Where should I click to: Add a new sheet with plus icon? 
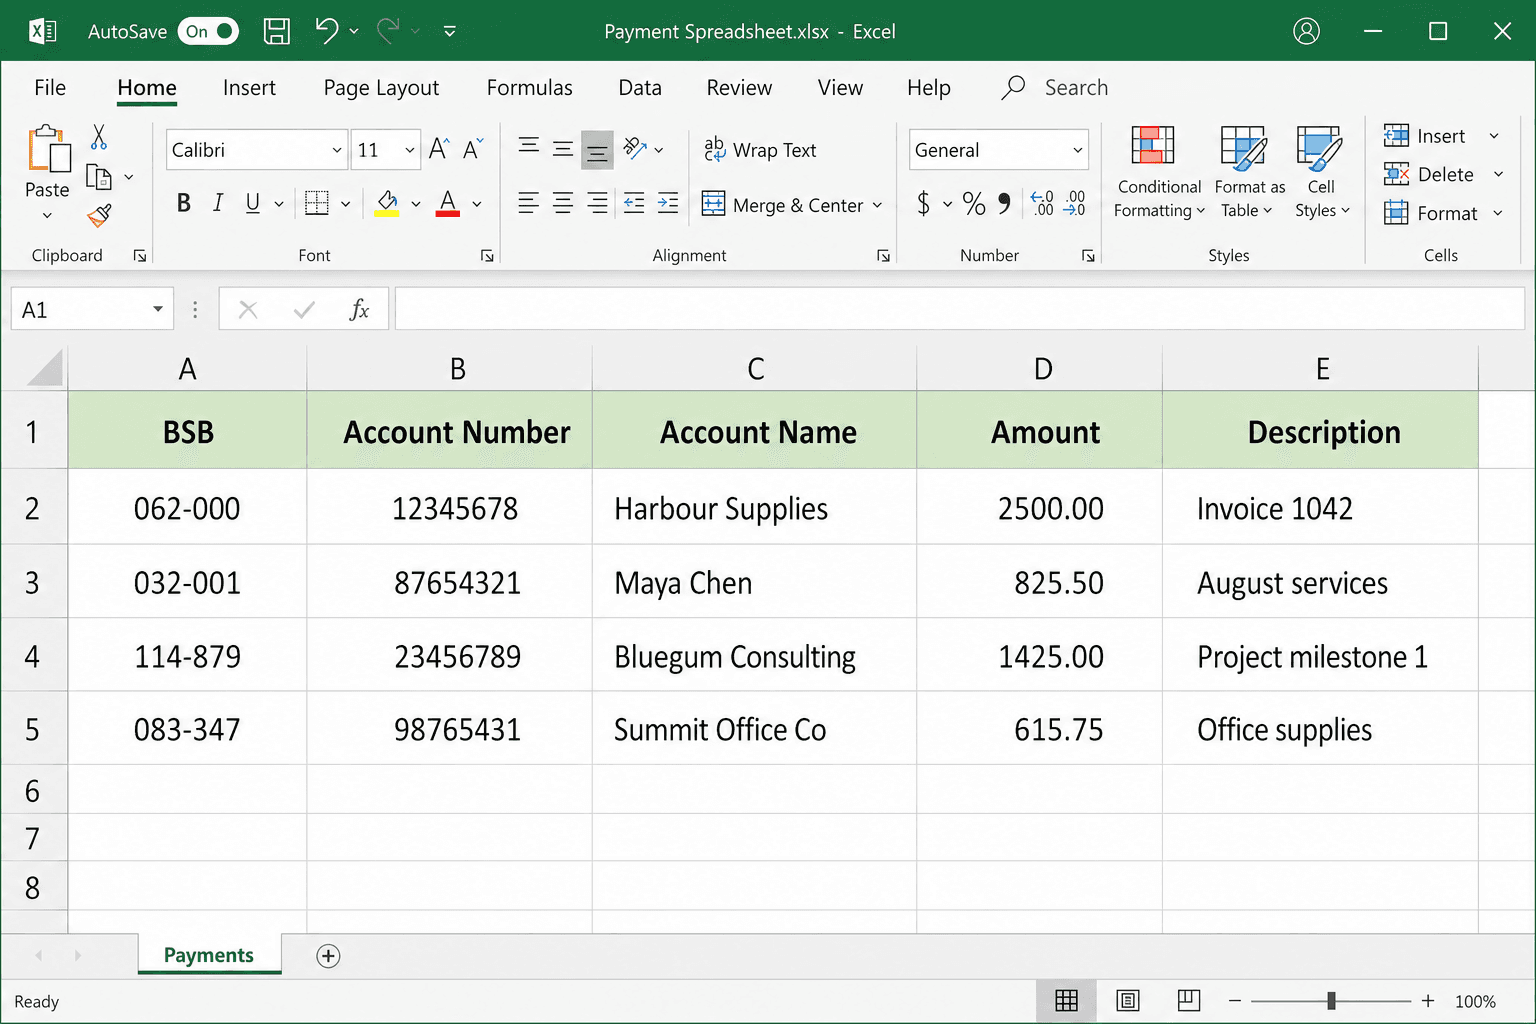click(328, 956)
